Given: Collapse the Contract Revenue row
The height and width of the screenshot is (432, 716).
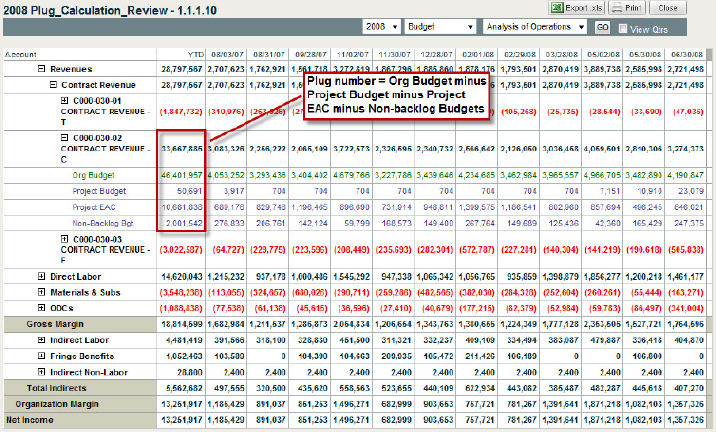Looking at the screenshot, I should click(x=53, y=86).
